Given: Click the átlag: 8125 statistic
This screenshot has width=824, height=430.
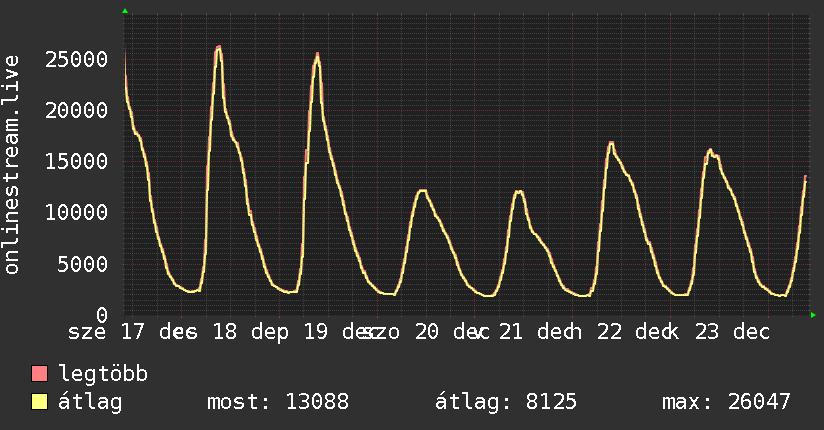Looking at the screenshot, I should pos(506,402).
